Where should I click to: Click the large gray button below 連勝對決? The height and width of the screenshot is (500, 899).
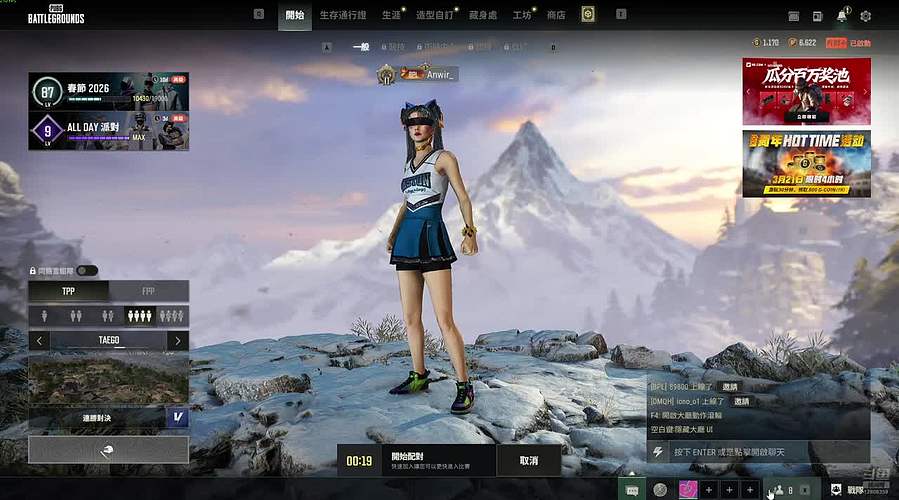[x=108, y=450]
